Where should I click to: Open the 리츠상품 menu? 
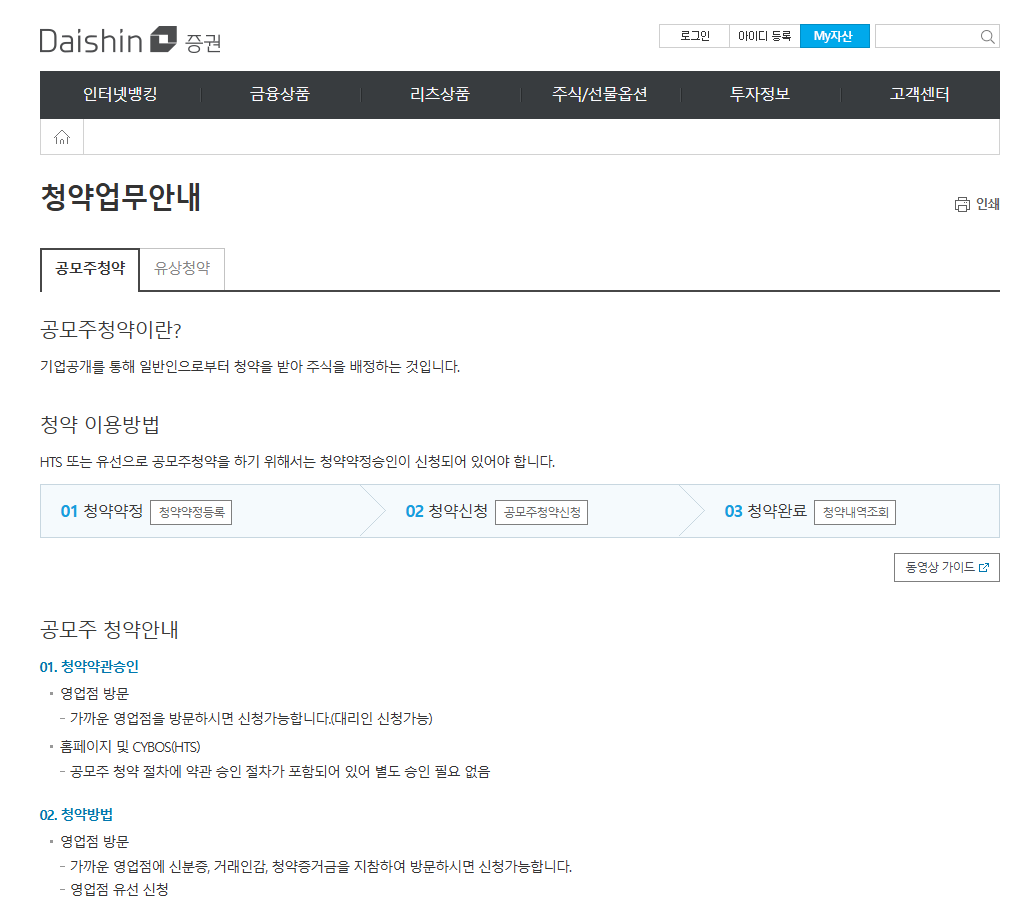click(440, 95)
